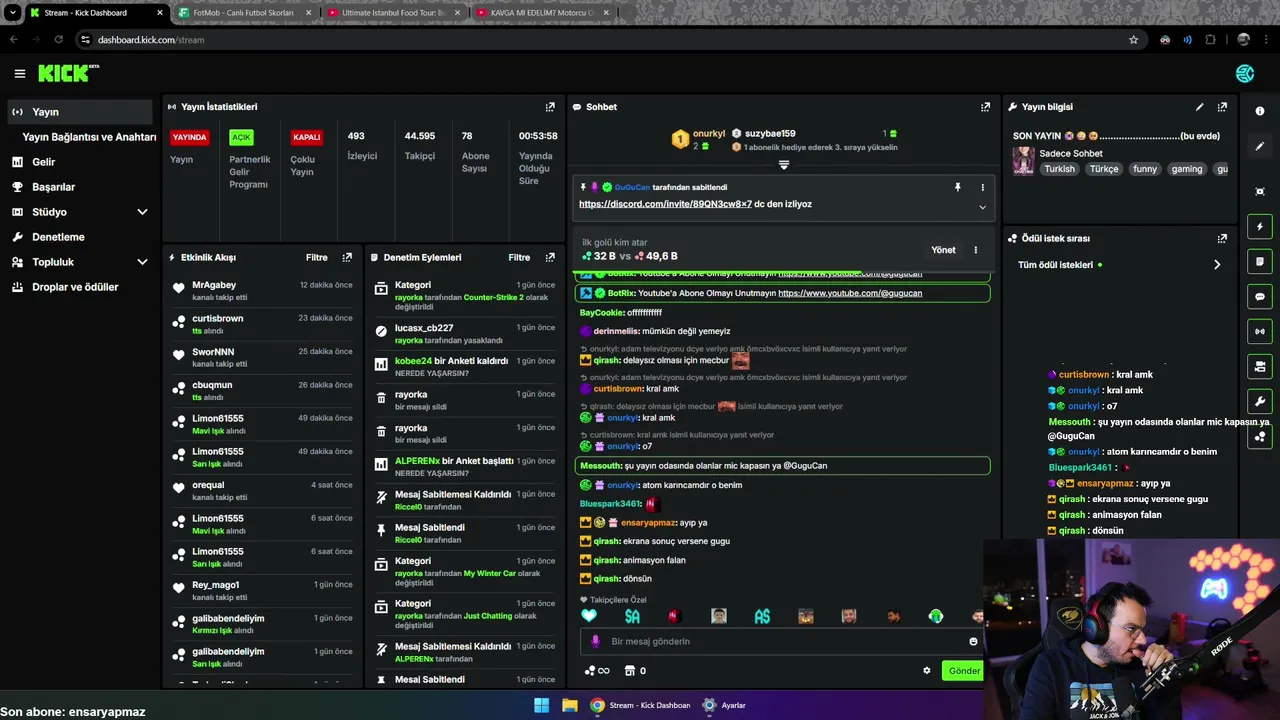The width and height of the screenshot is (1280, 720).
Task: Click the gaming tag in stream info
Action: (1187, 169)
